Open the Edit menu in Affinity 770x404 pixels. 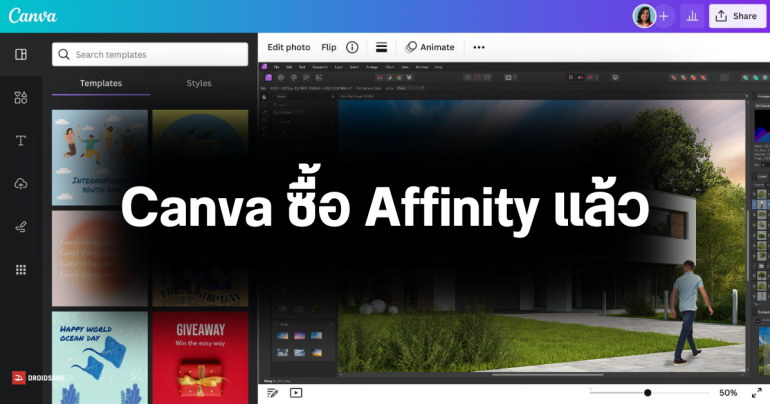pos(289,67)
